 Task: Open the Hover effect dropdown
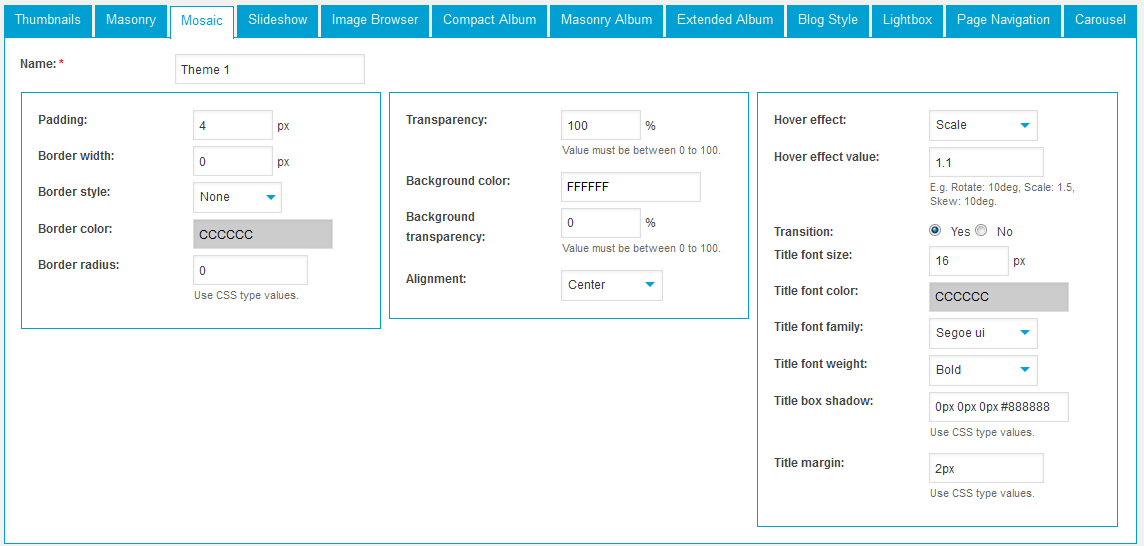click(x=983, y=125)
